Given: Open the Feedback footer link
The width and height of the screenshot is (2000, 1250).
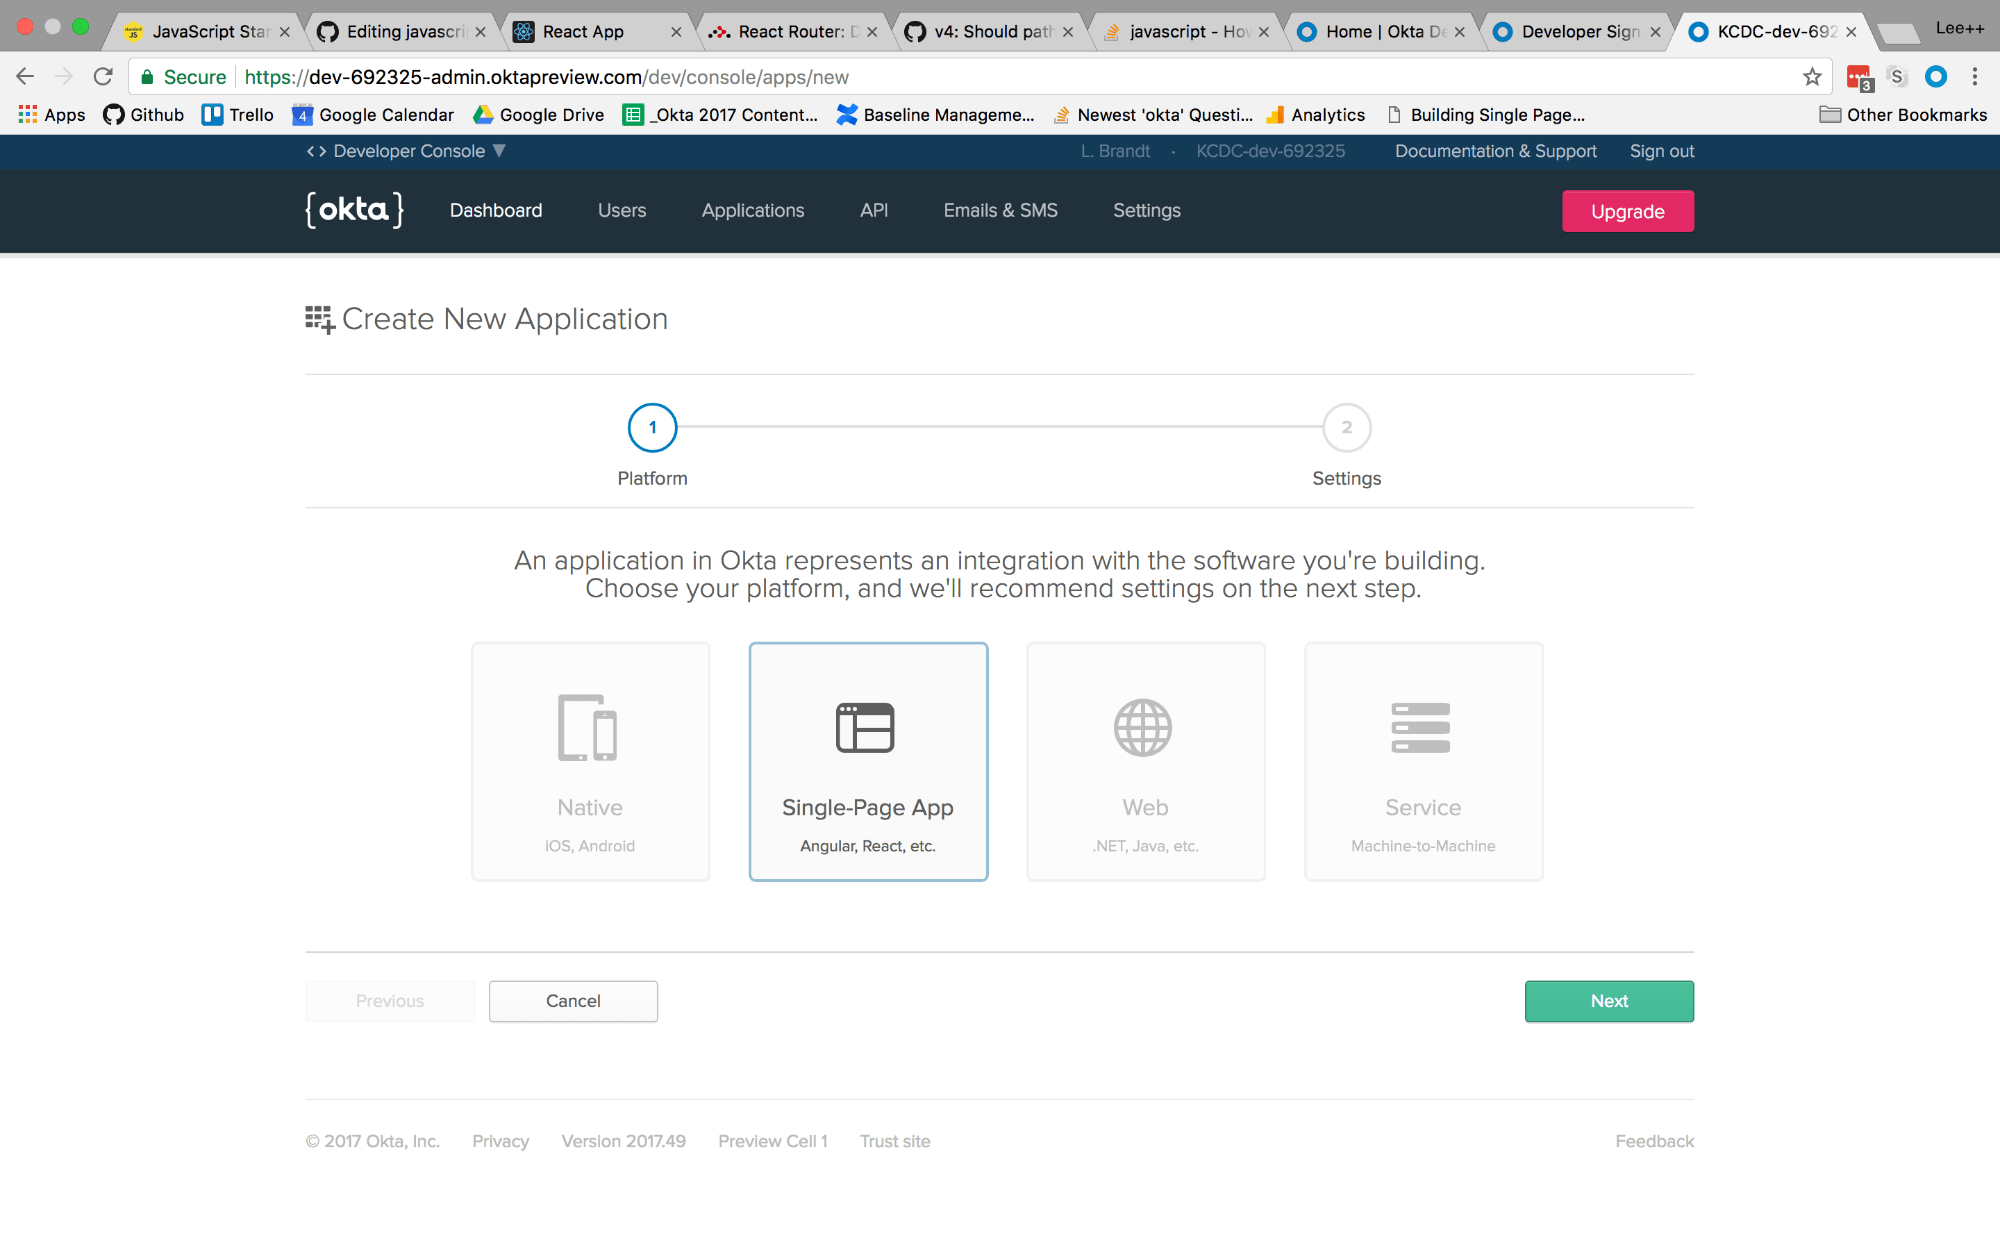Looking at the screenshot, I should tap(1654, 1141).
